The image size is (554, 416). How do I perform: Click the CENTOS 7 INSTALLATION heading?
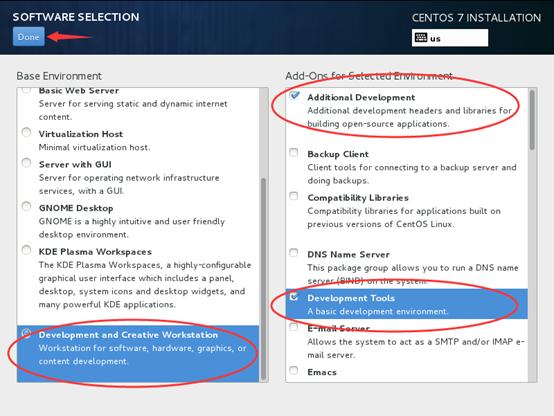pyautogui.click(x=476, y=18)
